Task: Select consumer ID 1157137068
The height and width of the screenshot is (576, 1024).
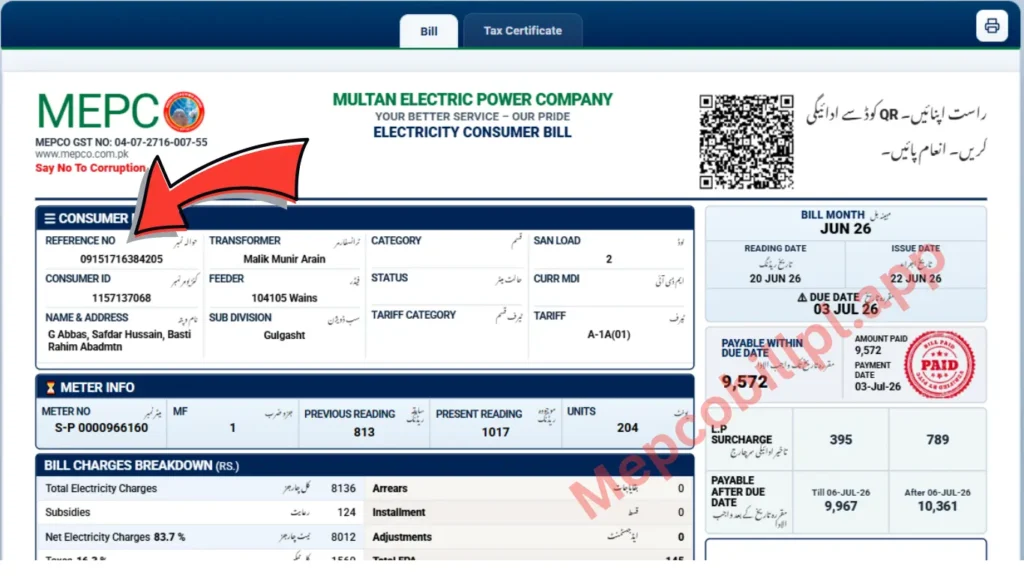Action: click(121, 298)
